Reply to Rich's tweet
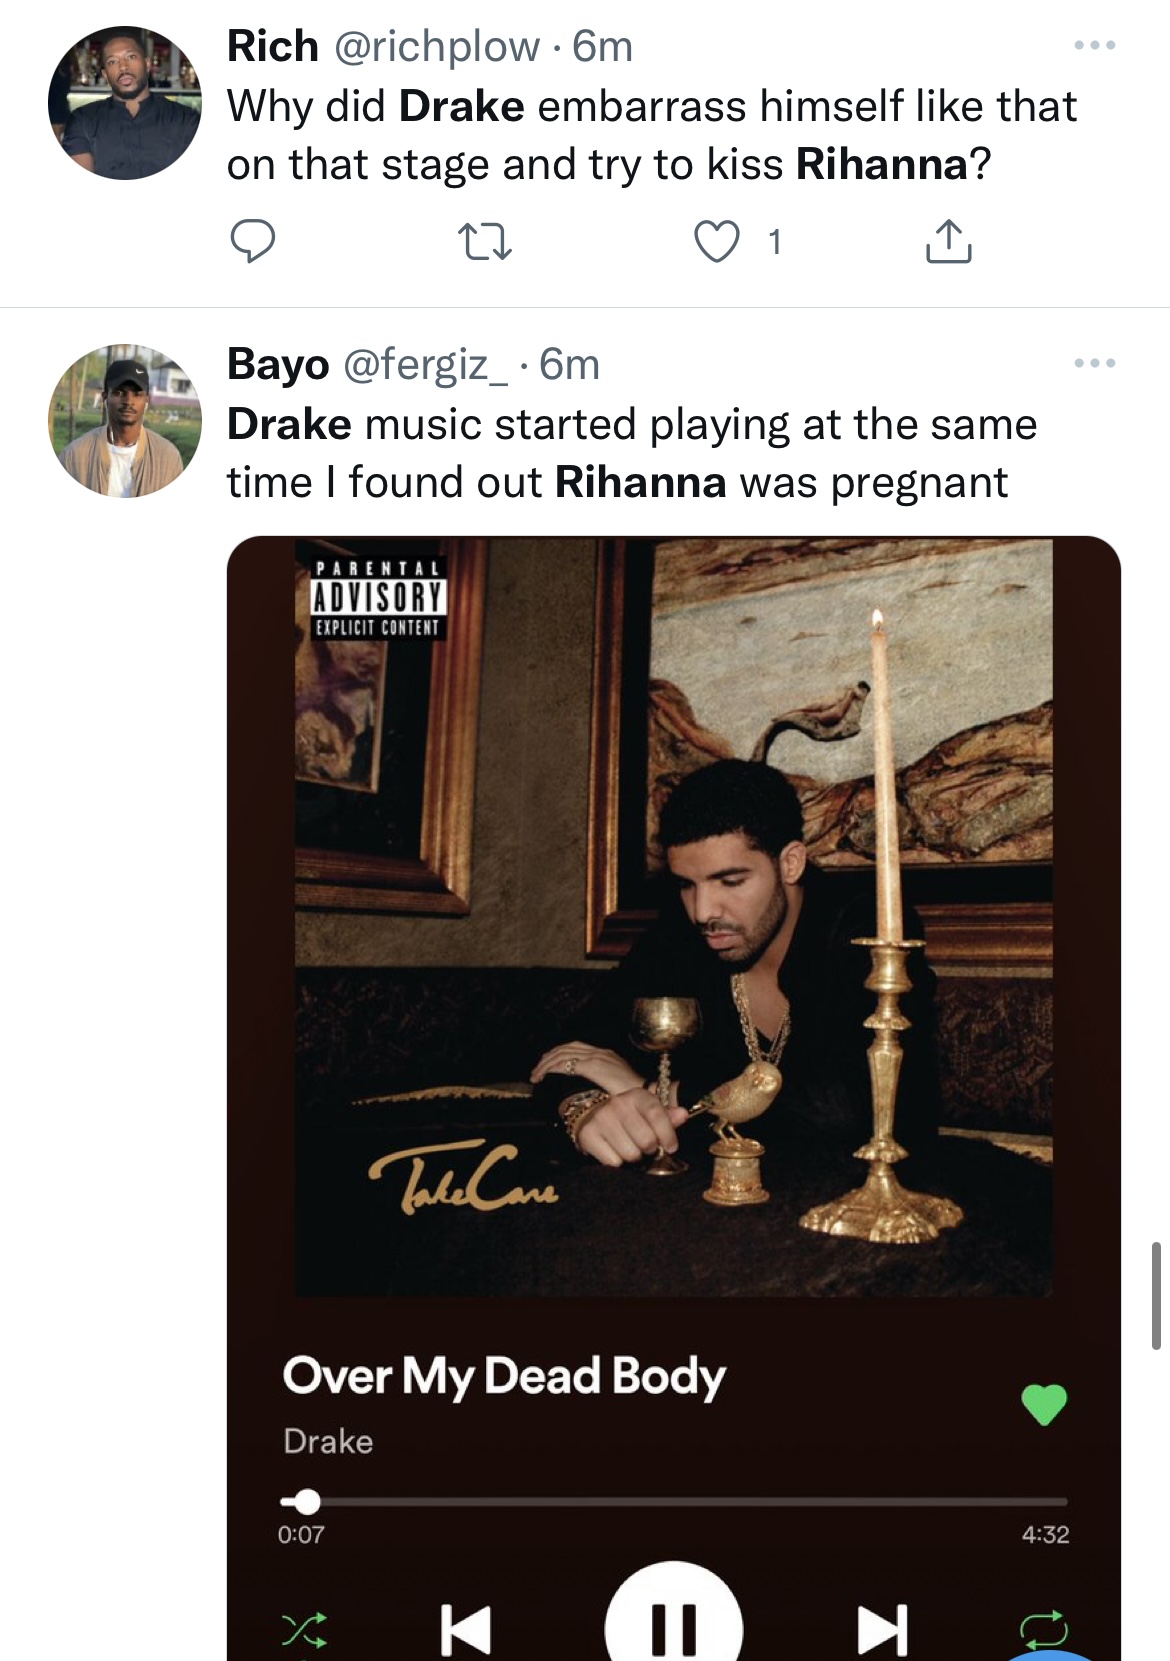Screen dimensions: 1170x1661 [255, 242]
